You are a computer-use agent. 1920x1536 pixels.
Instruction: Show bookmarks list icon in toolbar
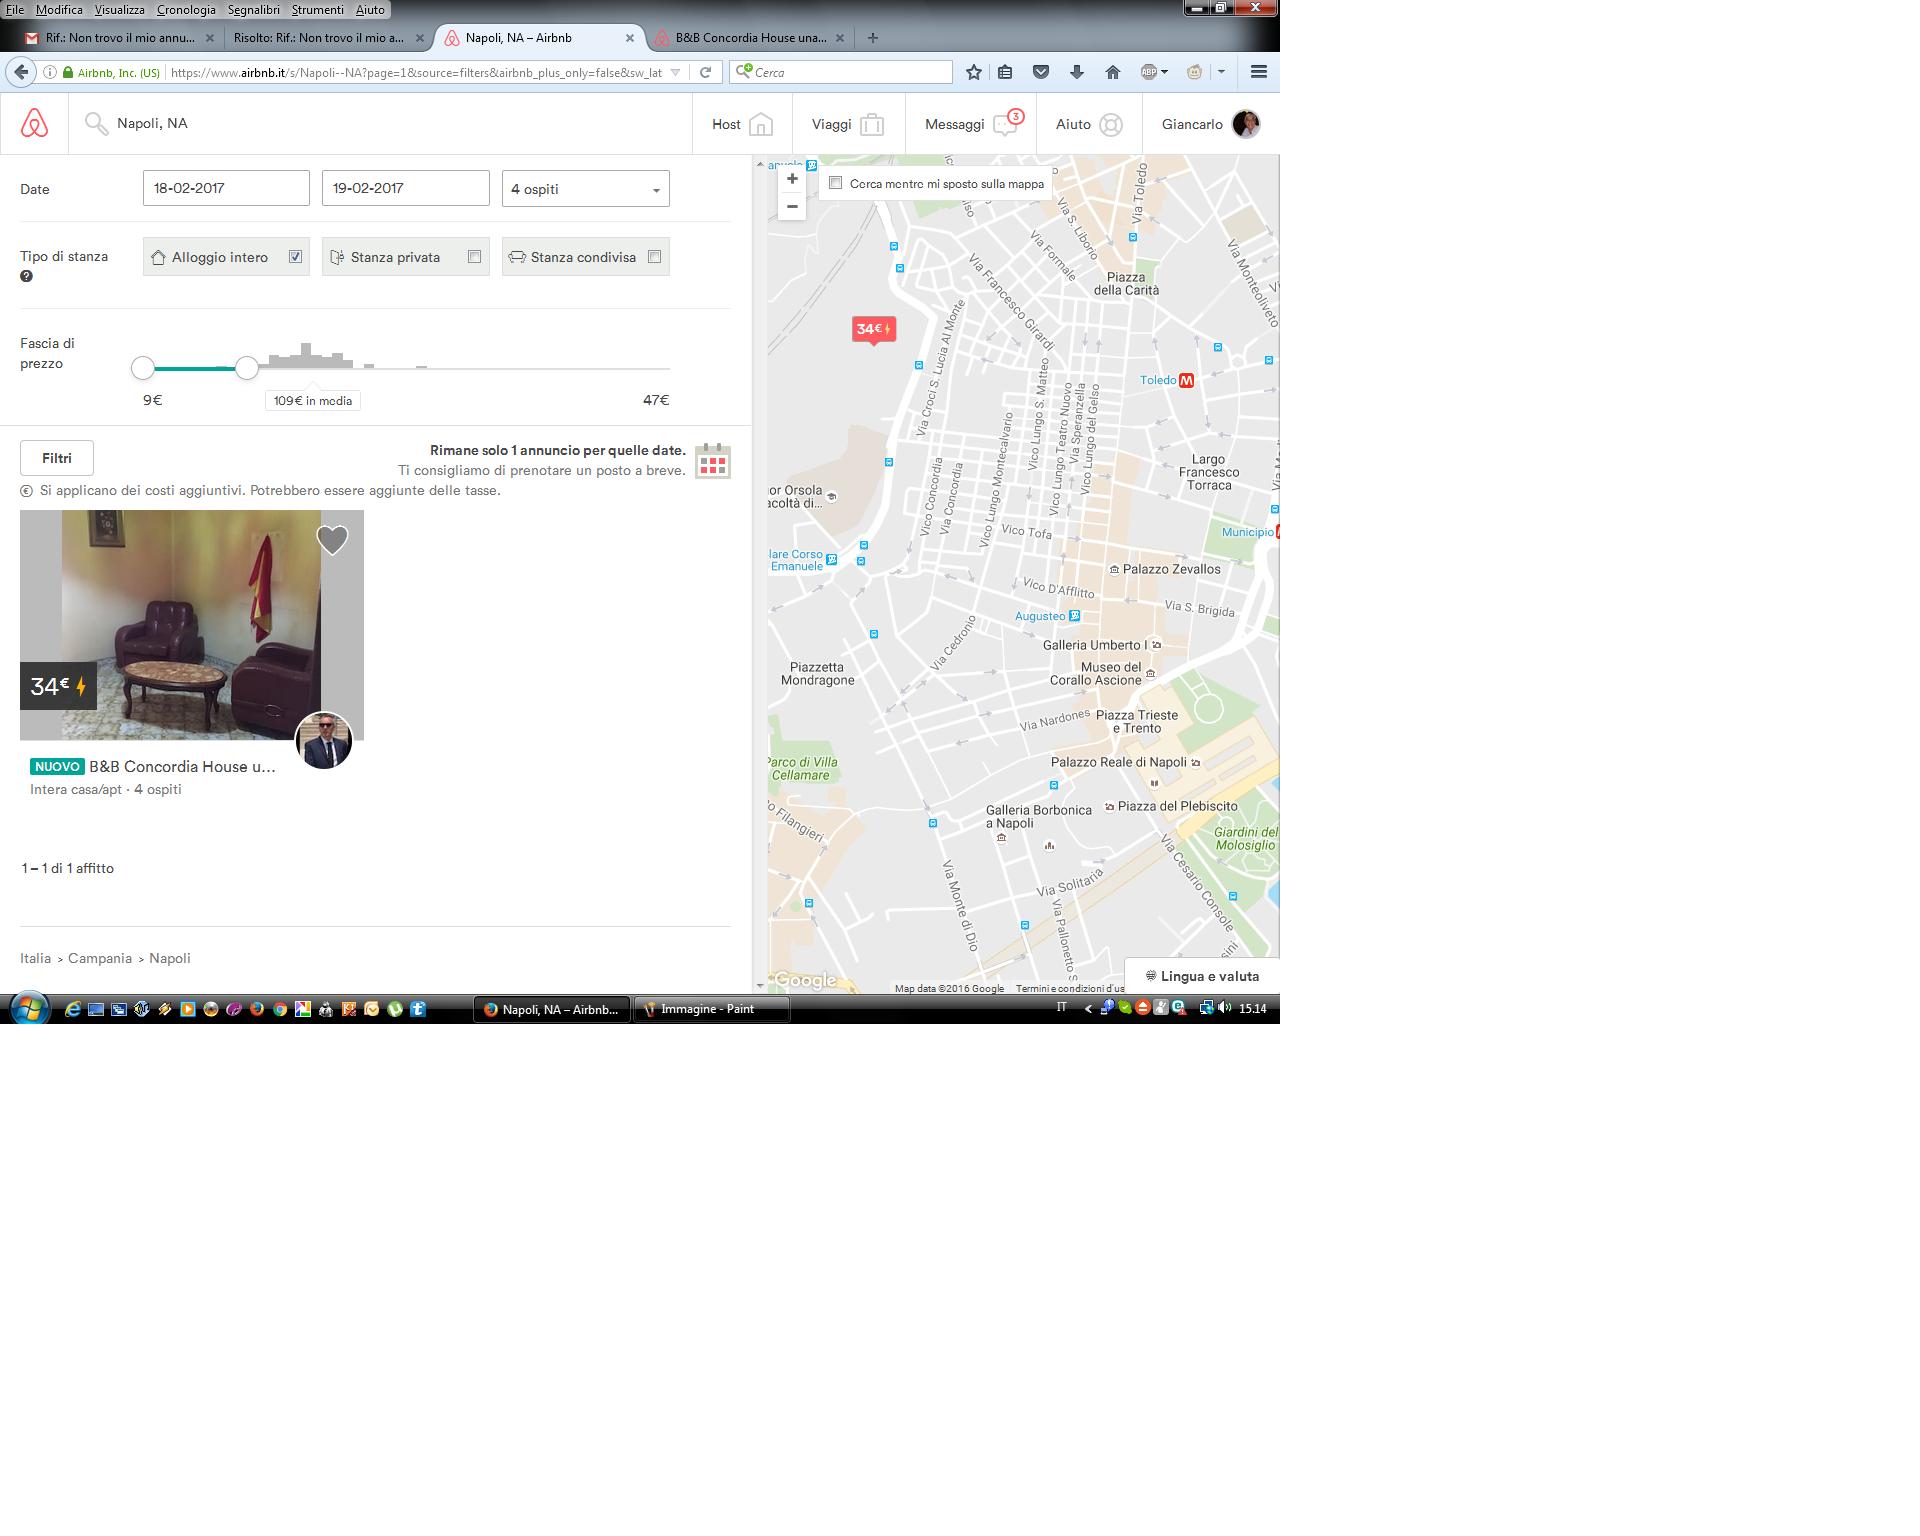click(1005, 72)
